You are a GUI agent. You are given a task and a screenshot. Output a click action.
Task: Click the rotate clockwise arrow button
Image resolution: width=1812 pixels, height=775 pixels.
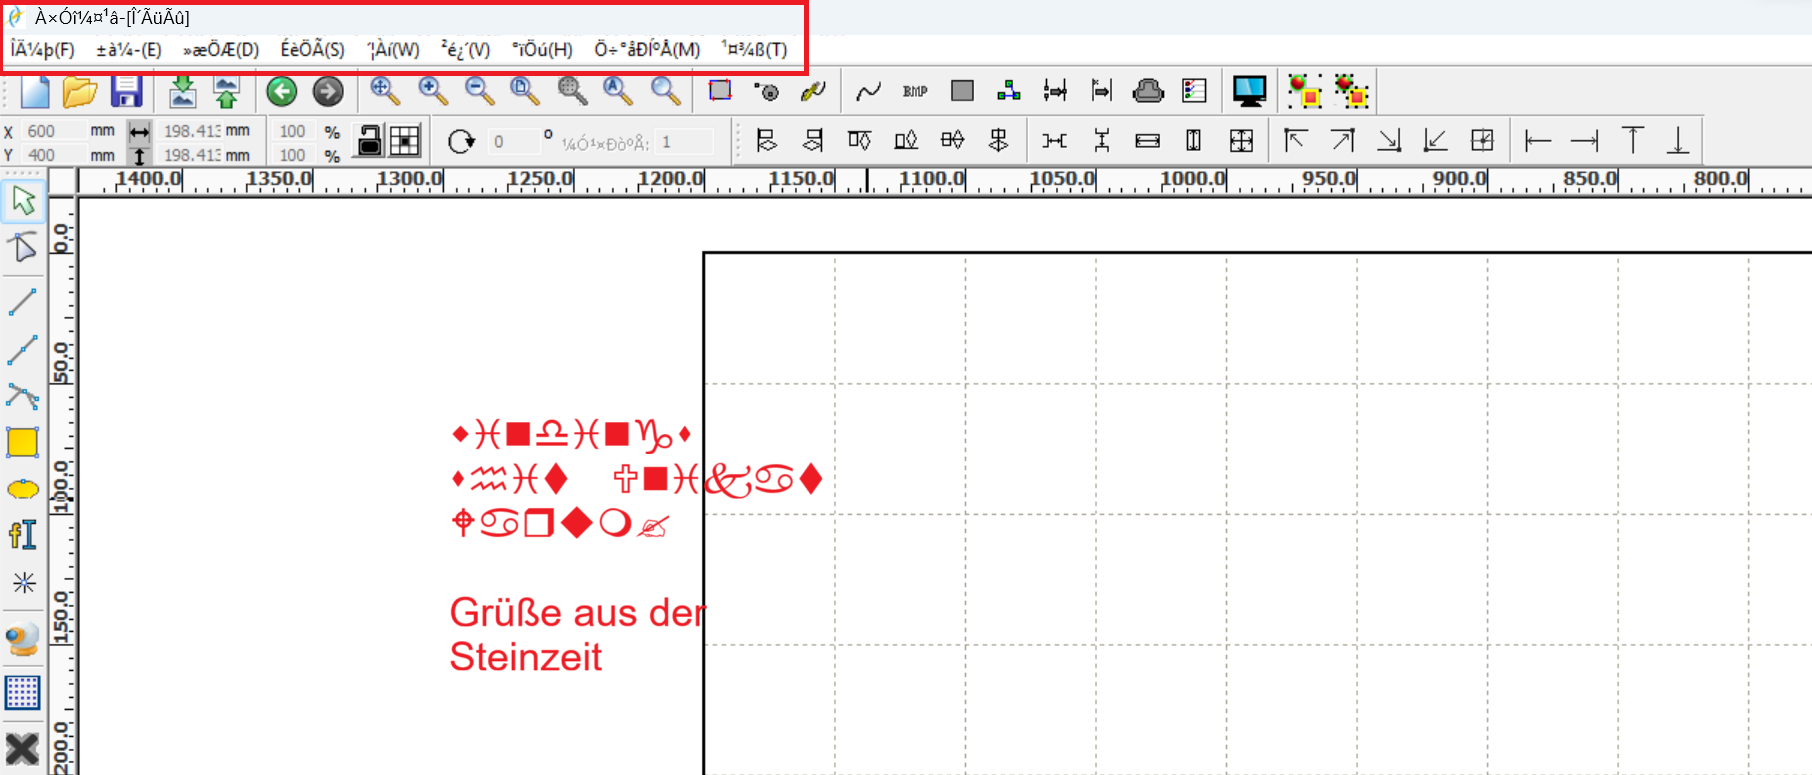tap(461, 142)
